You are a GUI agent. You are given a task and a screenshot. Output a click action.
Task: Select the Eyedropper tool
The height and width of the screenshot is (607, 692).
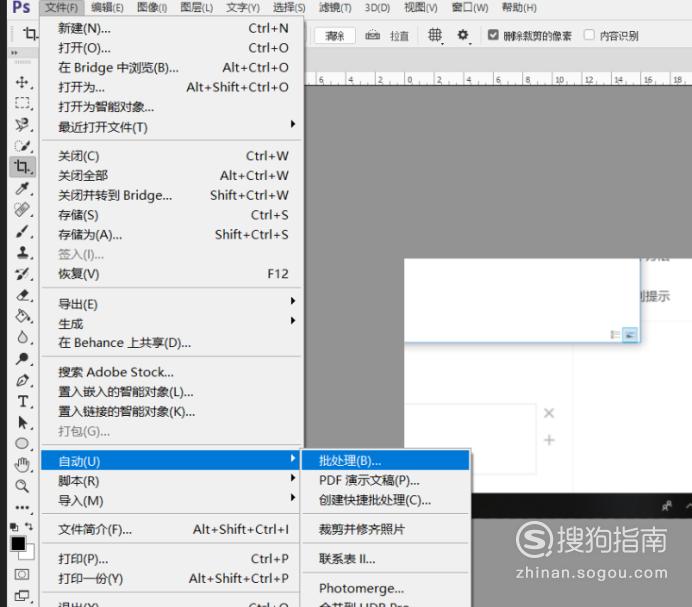(x=22, y=189)
